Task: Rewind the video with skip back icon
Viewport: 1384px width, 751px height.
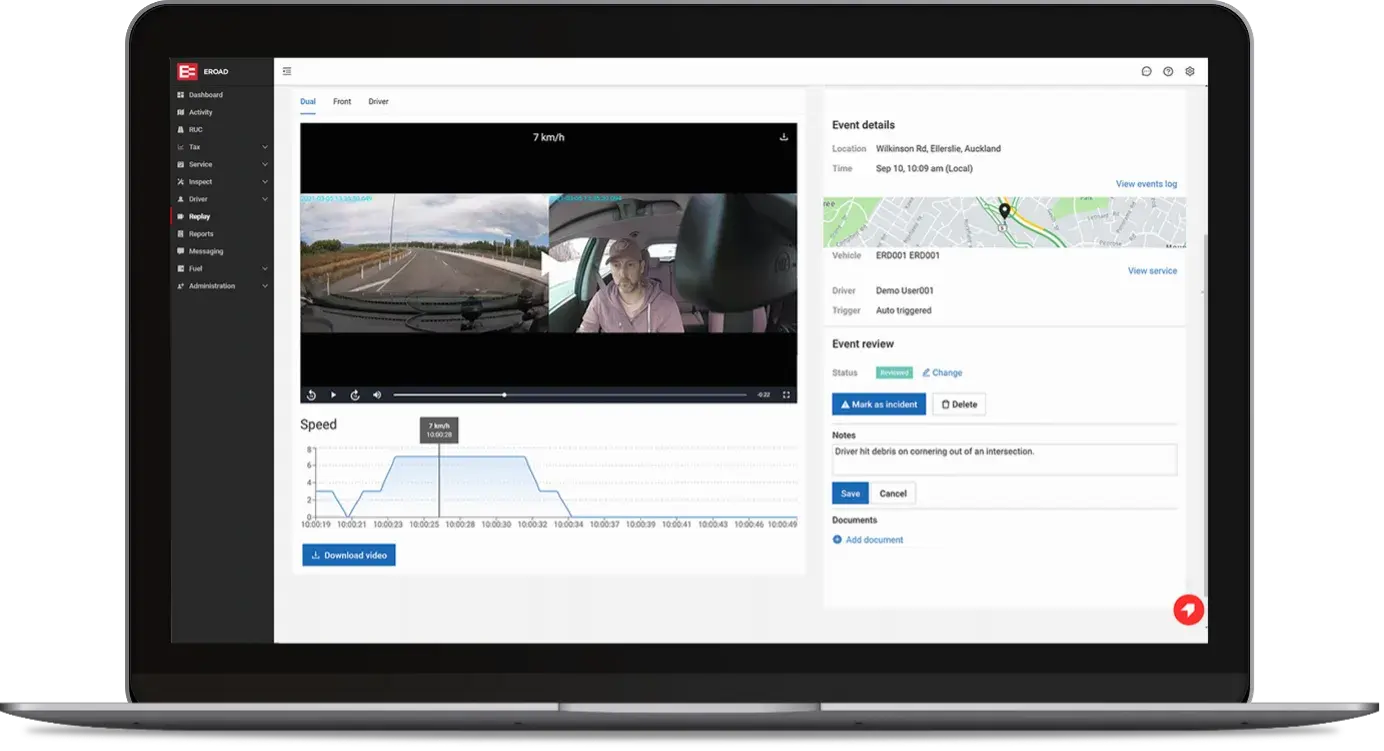Action: (x=312, y=395)
